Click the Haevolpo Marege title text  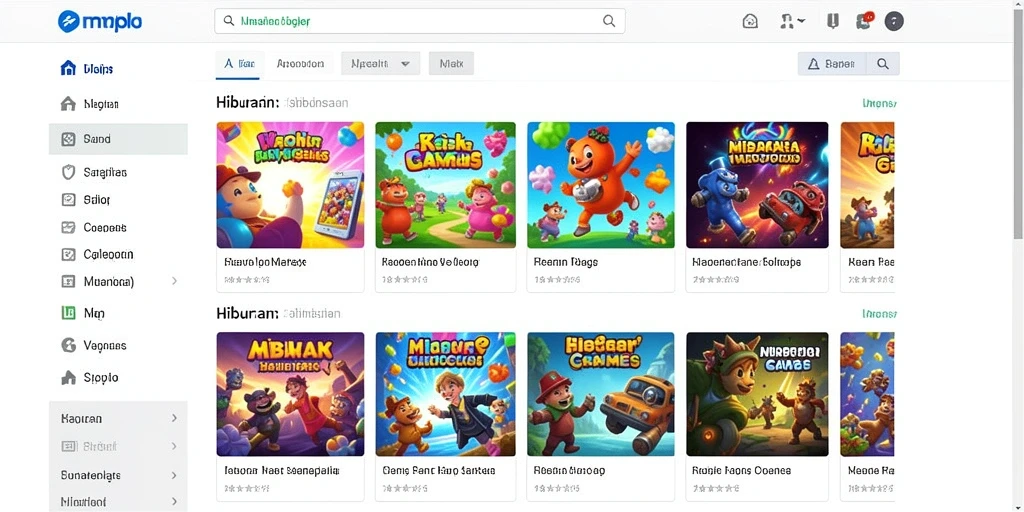tap(265, 262)
